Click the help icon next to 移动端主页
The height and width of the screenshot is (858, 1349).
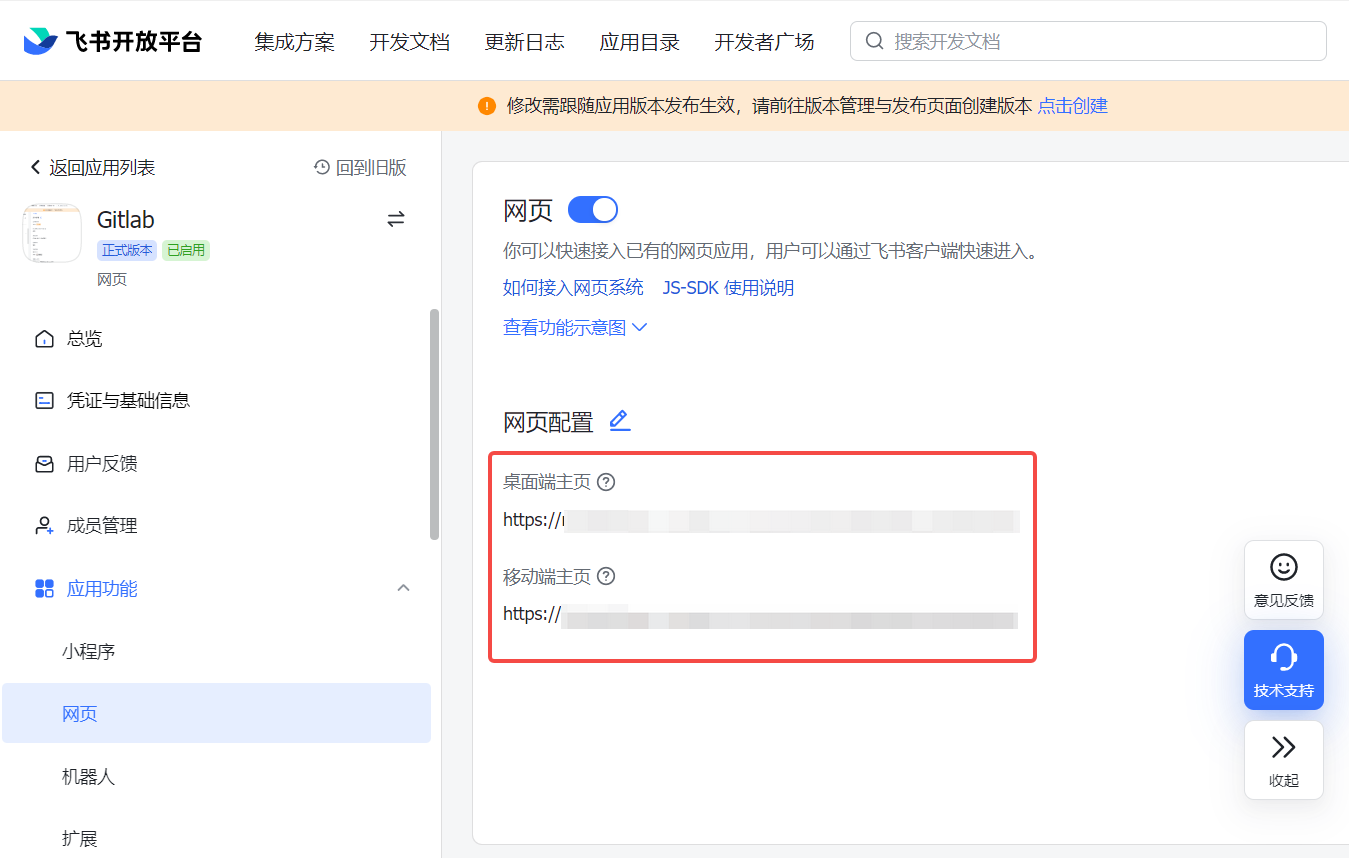pos(606,577)
